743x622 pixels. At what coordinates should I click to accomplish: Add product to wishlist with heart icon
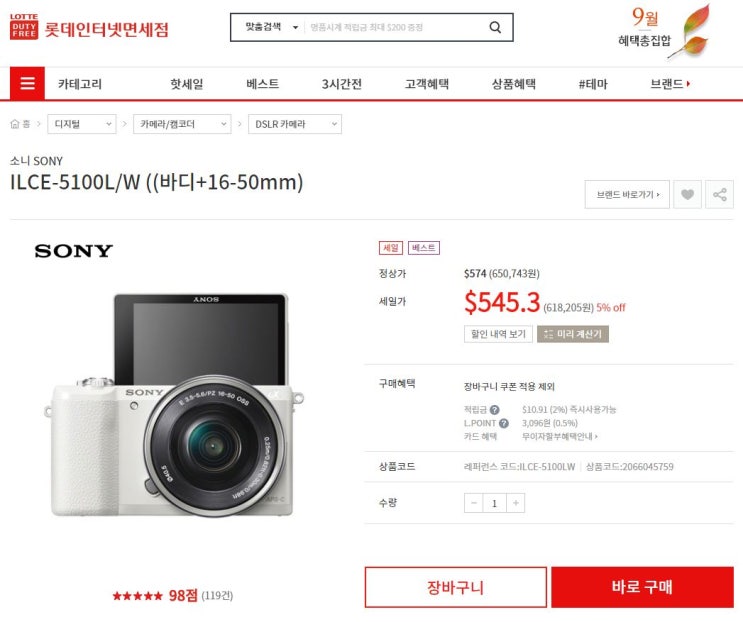[687, 194]
